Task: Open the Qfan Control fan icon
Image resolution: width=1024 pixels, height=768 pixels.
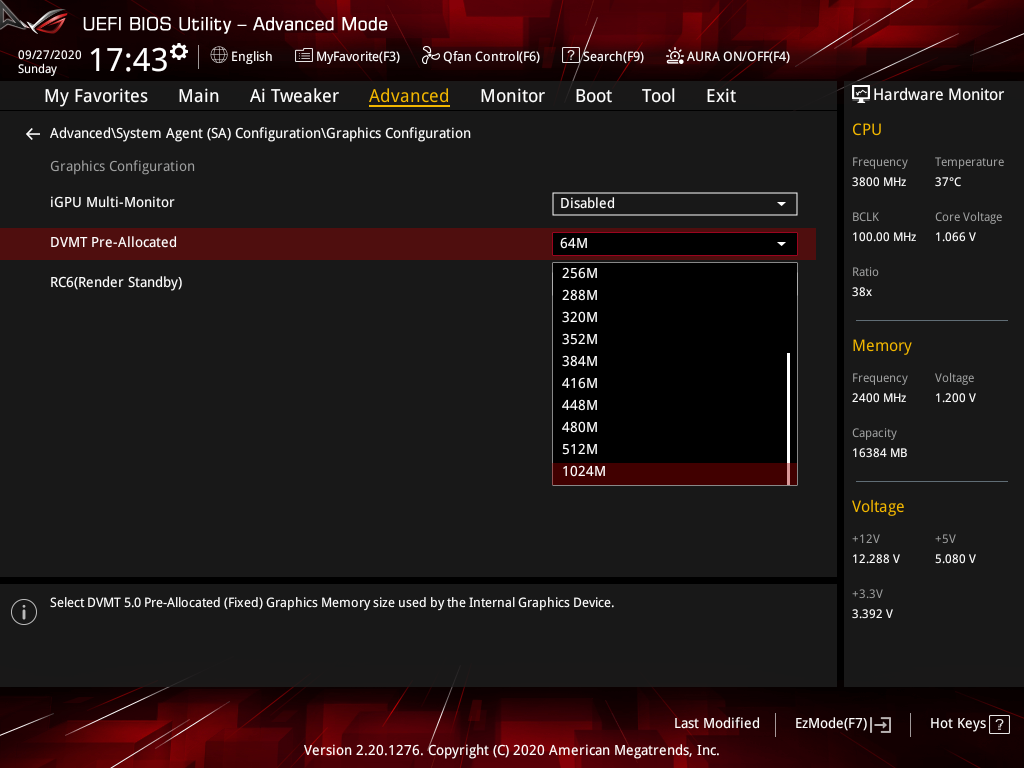Action: coord(430,56)
